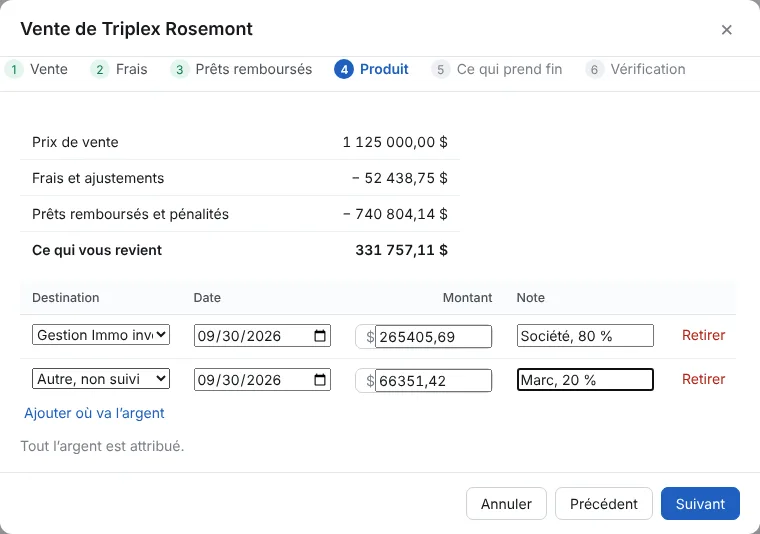Remove the Société, 80 % row
The image size is (760, 534).
(703, 335)
